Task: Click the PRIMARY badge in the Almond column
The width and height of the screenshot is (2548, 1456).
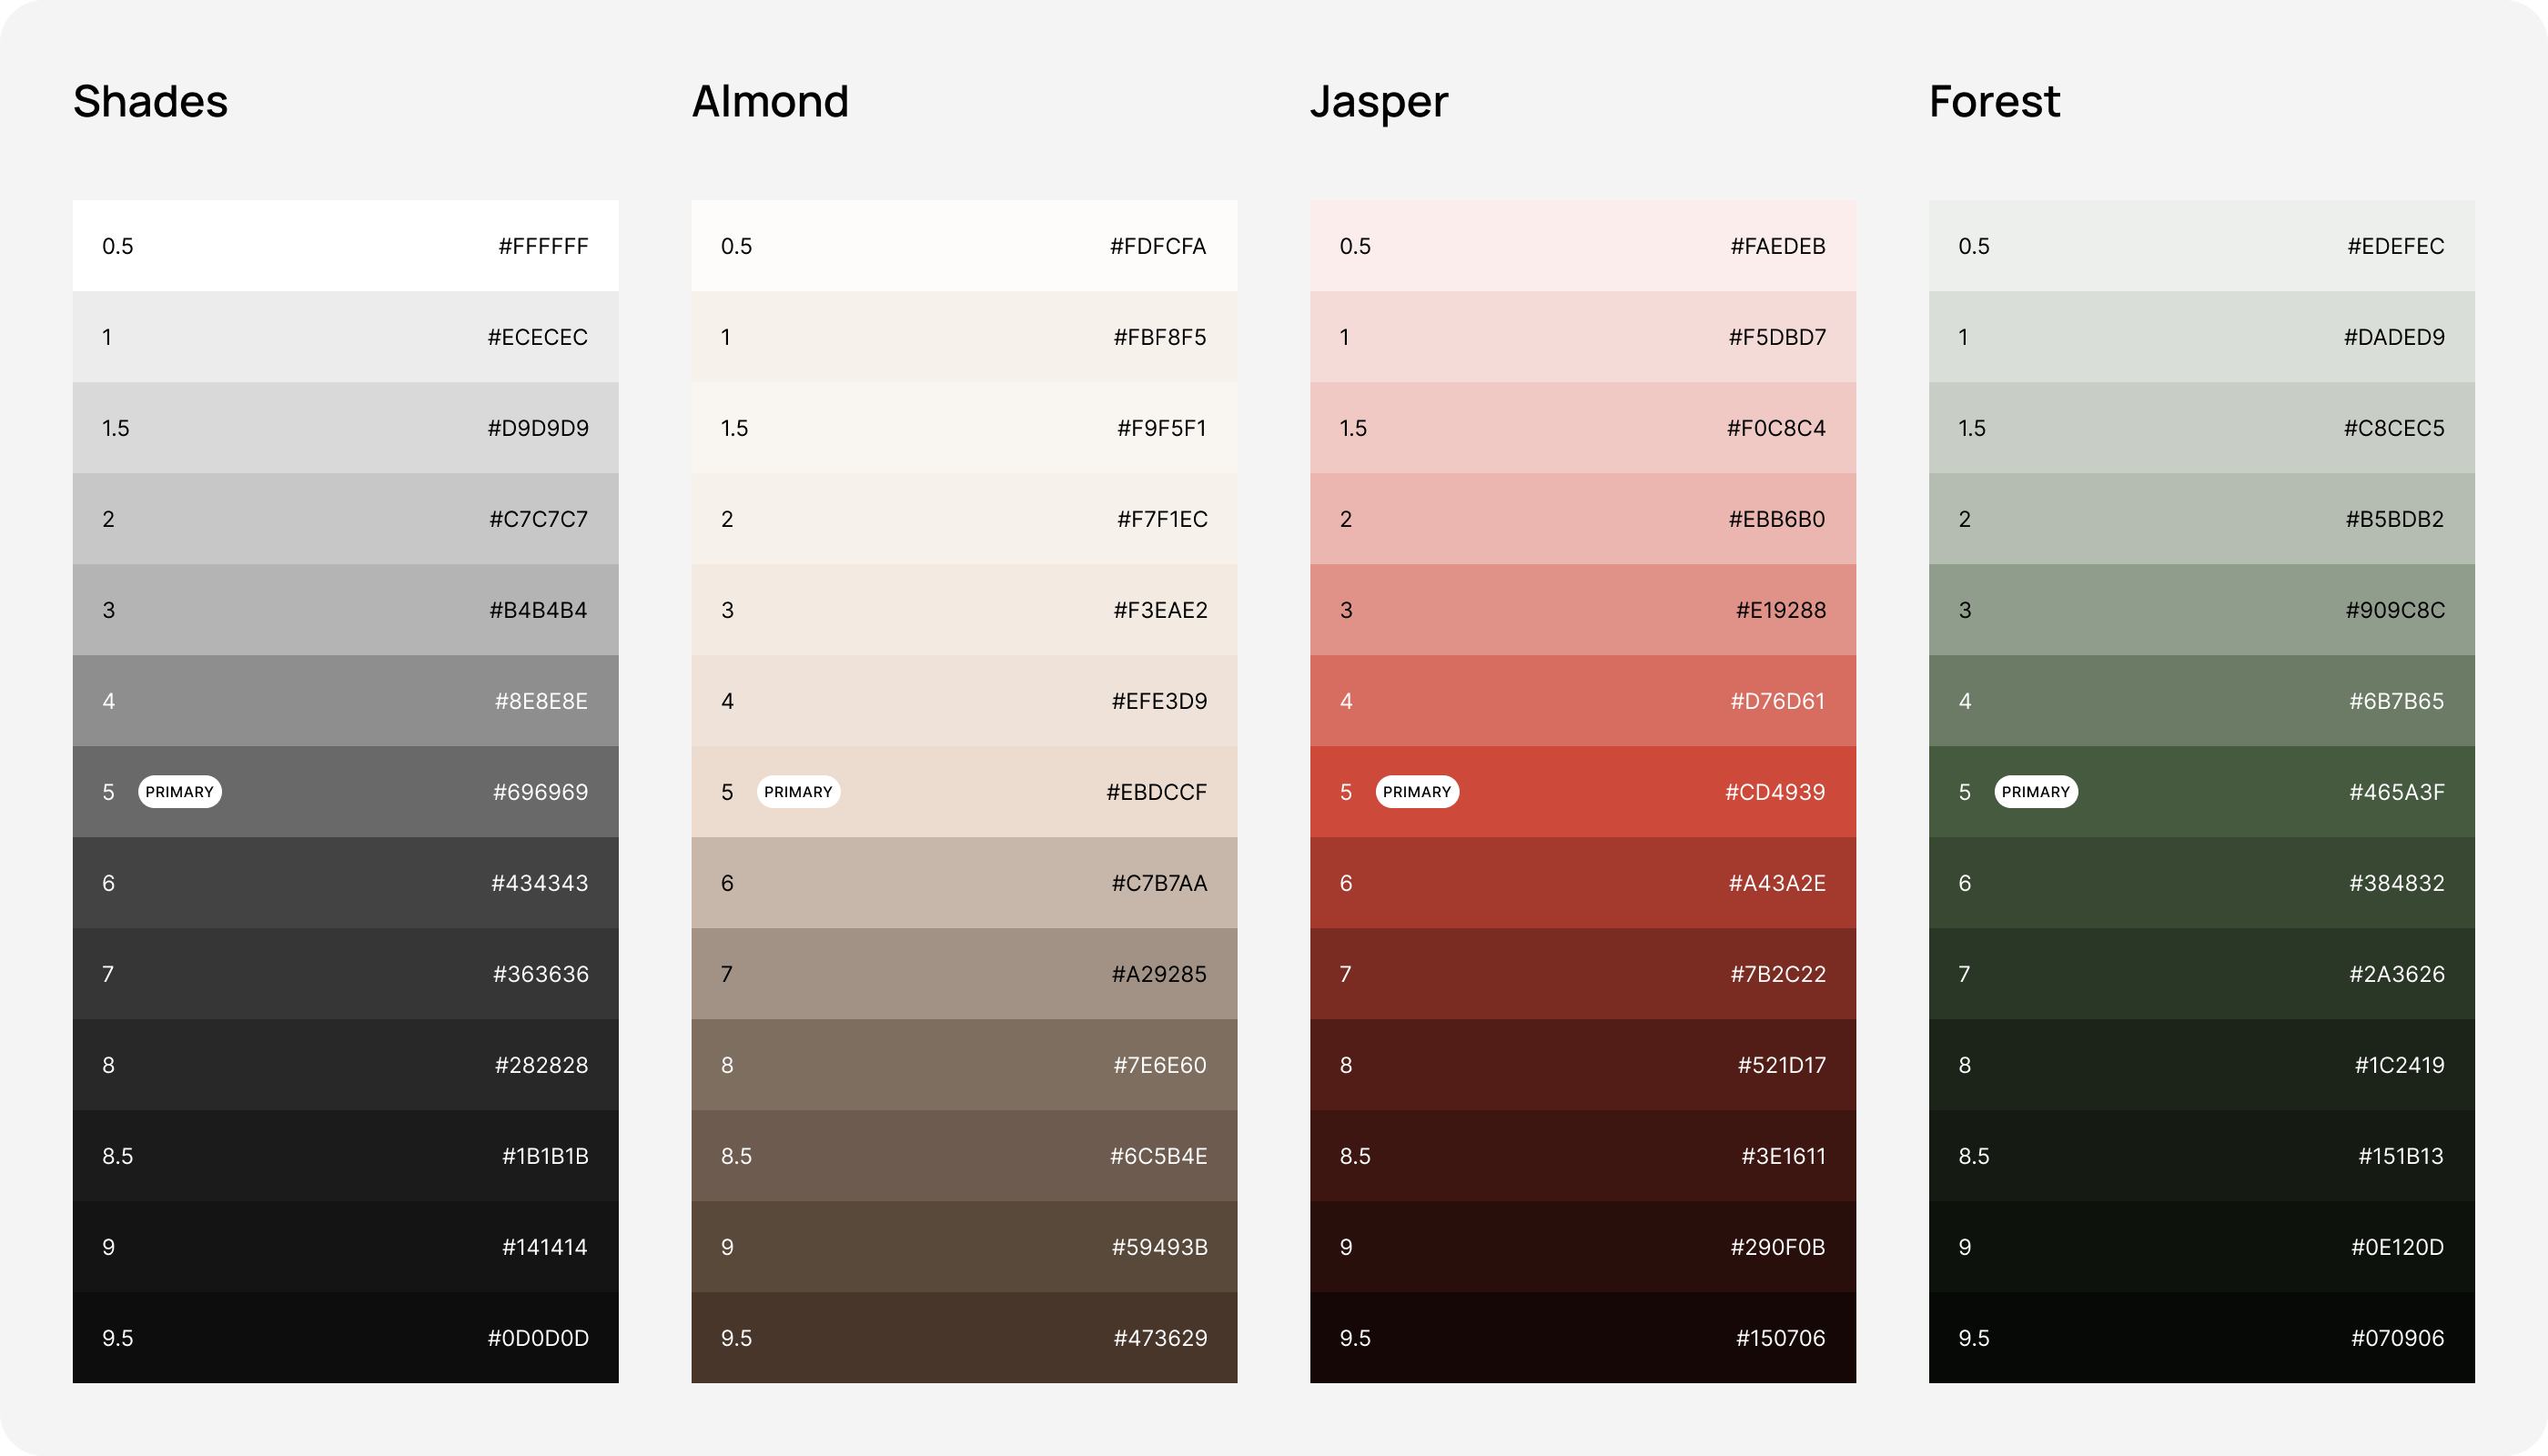Action: pos(798,792)
